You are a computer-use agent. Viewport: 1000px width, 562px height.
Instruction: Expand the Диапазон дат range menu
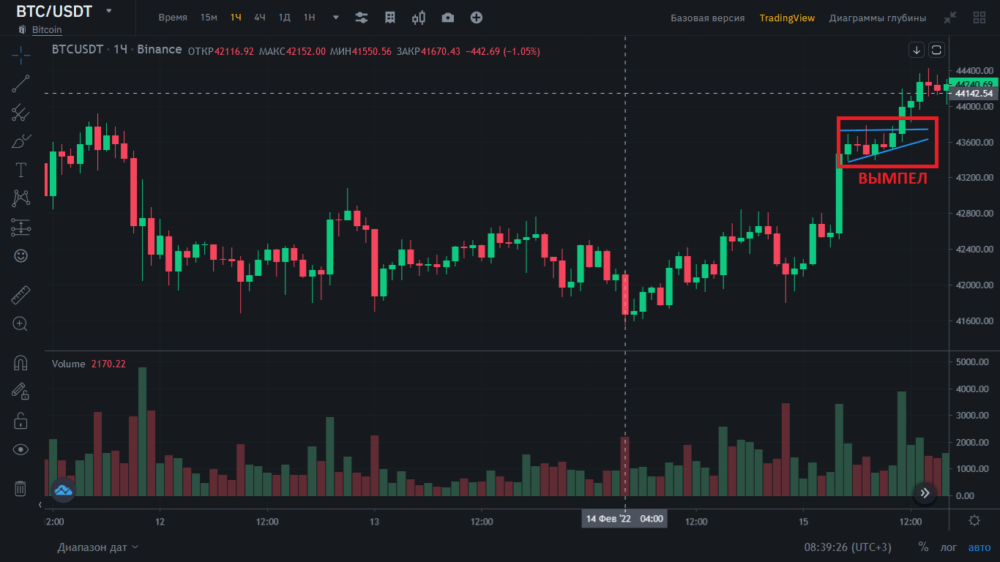coord(98,547)
